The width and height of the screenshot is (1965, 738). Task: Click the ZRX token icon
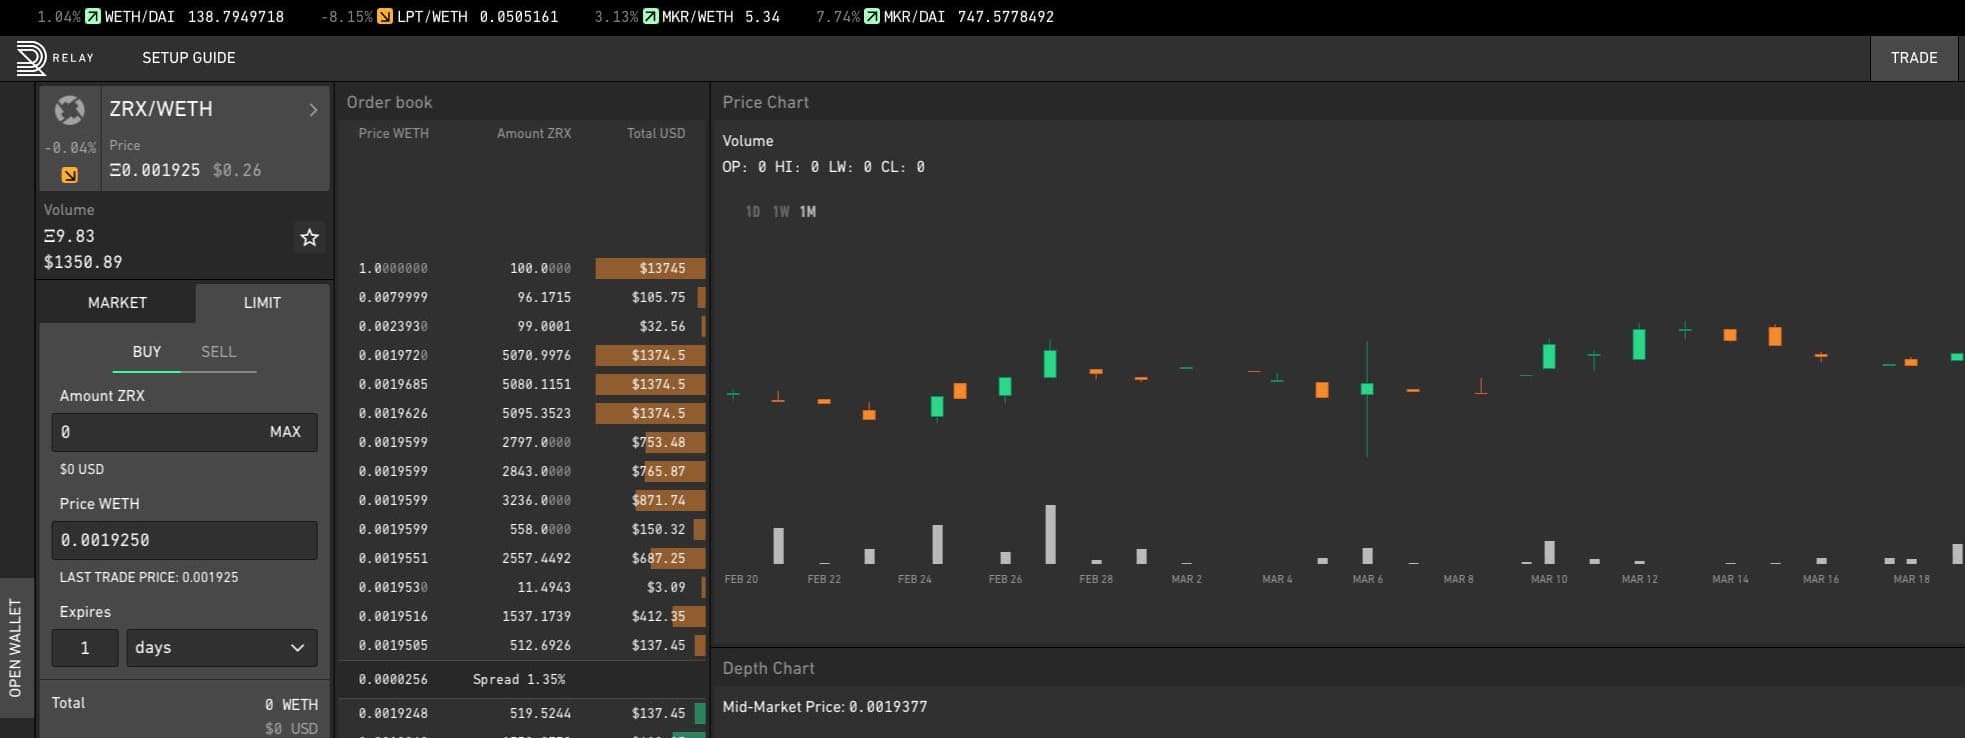point(69,110)
